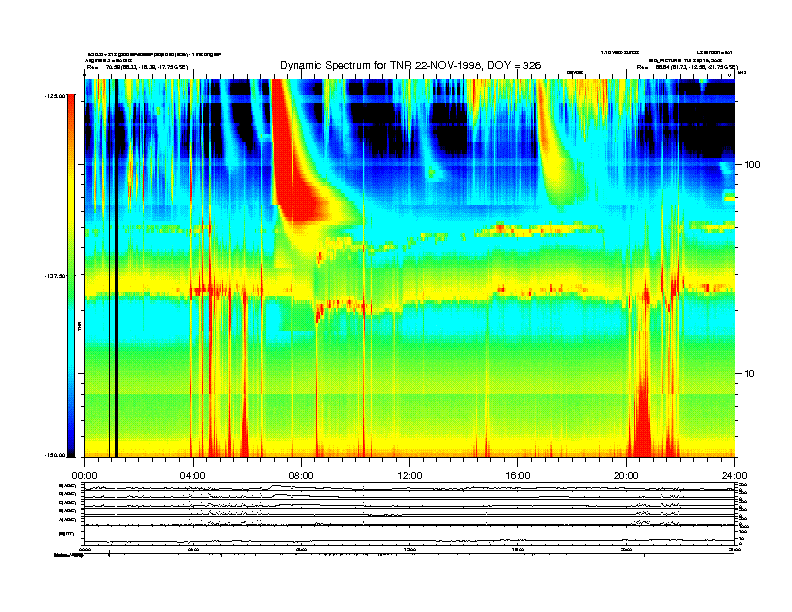Click the 00:00 time axis label
Screen dimensions: 792x612
(84, 476)
